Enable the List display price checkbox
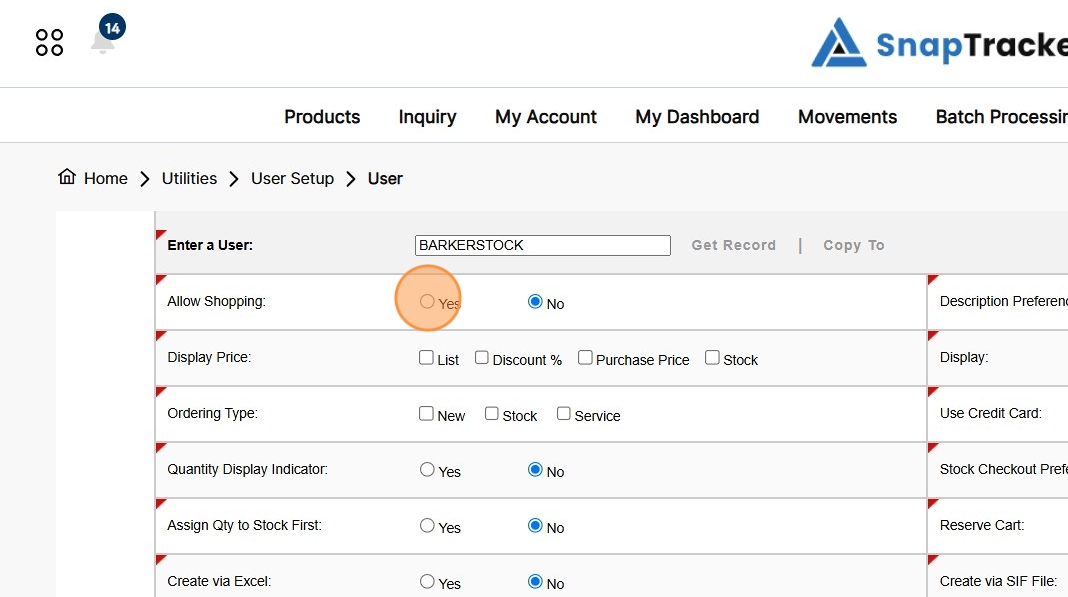 pyautogui.click(x=427, y=358)
